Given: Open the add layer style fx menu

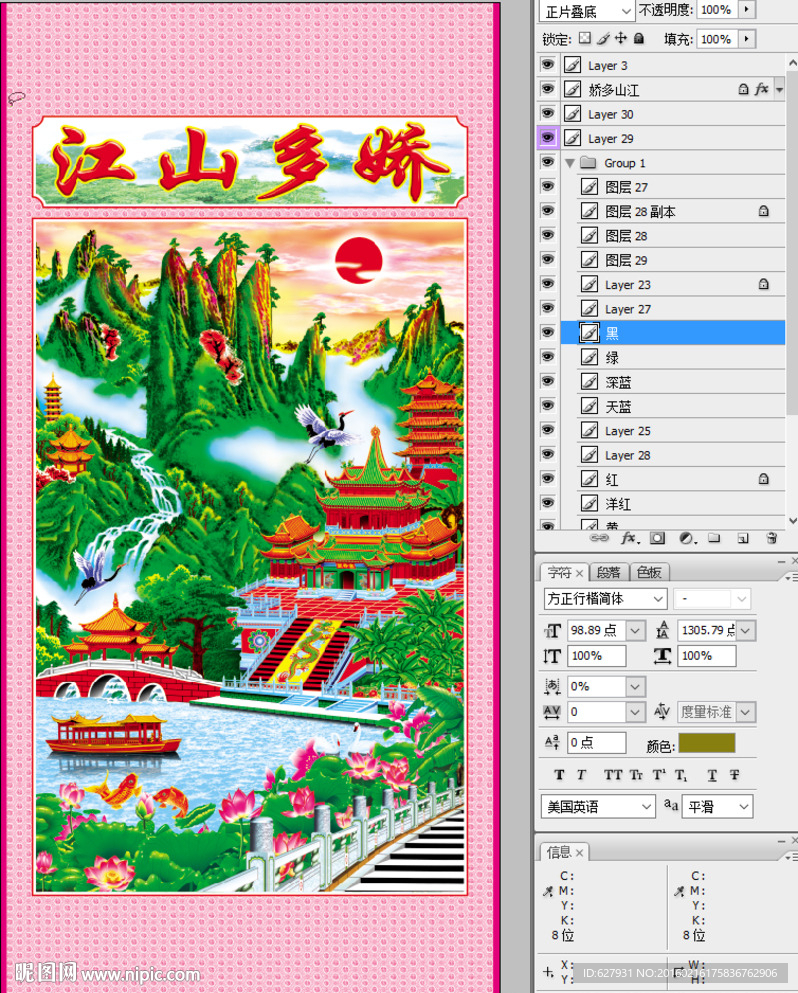Looking at the screenshot, I should tap(630, 538).
